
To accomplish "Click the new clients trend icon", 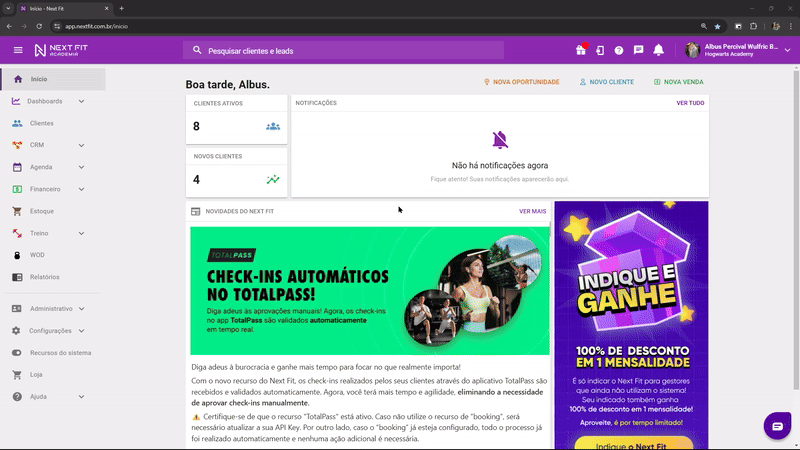I will 273,180.
